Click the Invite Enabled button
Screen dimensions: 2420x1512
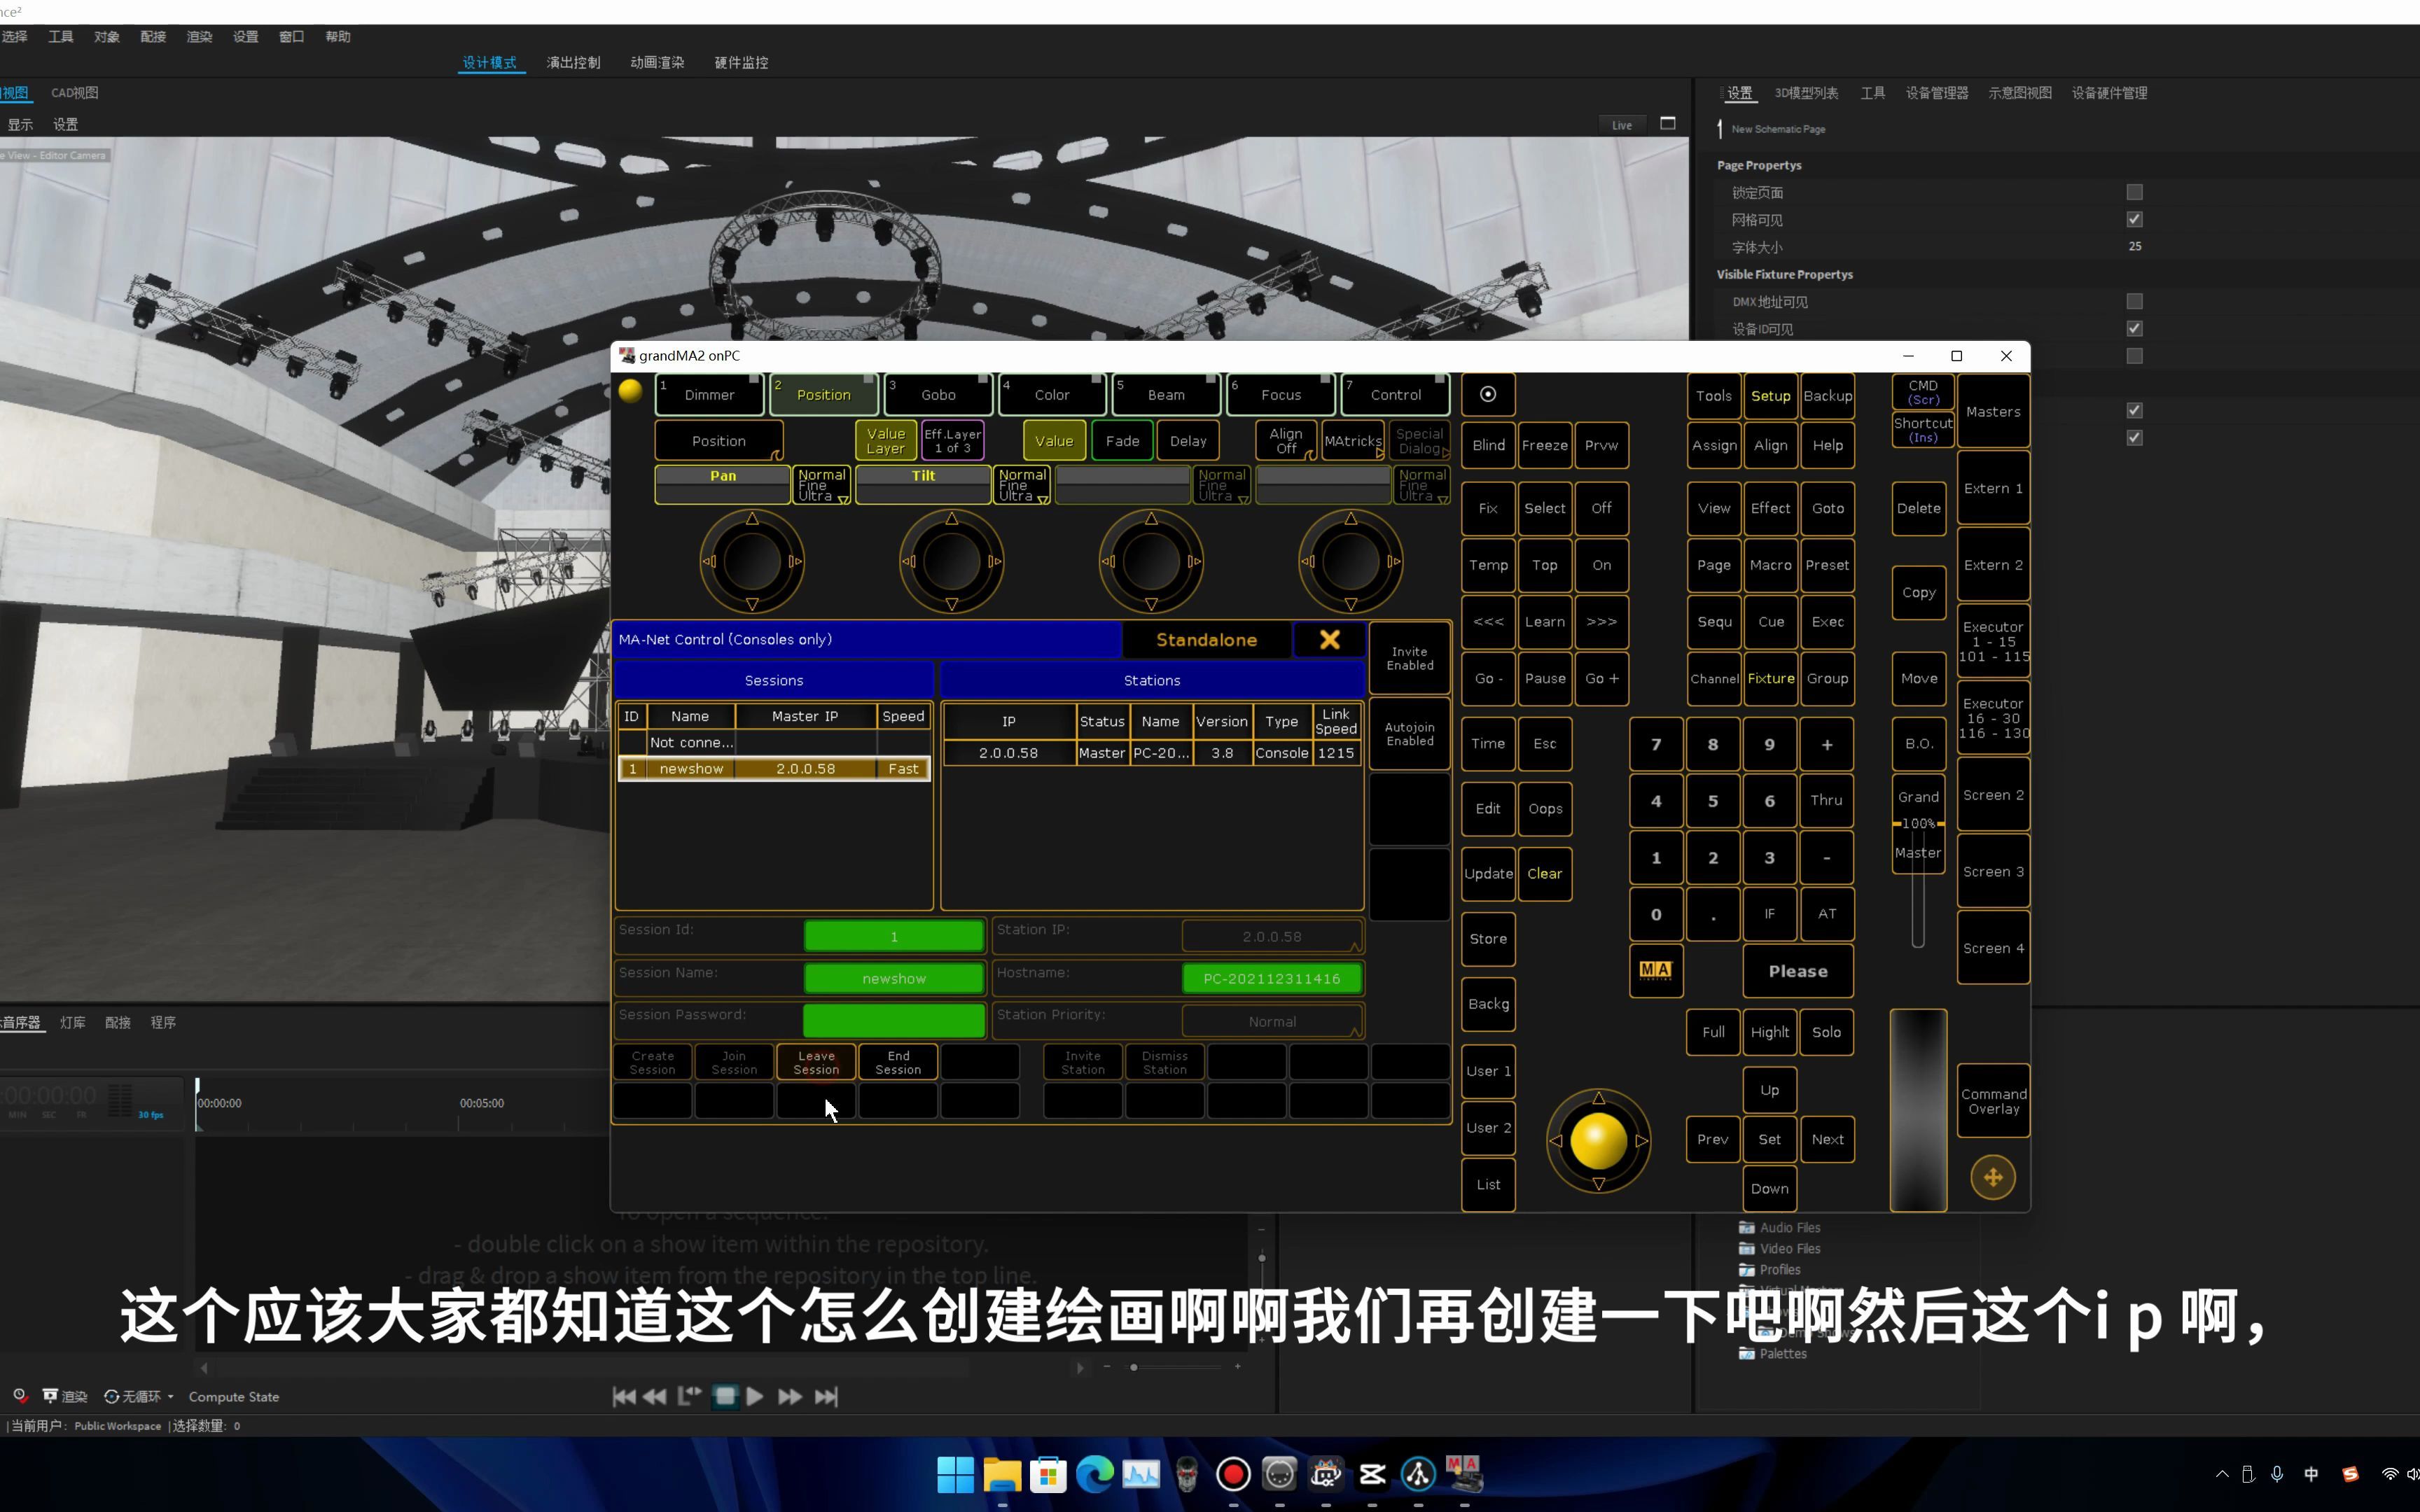pyautogui.click(x=1409, y=658)
